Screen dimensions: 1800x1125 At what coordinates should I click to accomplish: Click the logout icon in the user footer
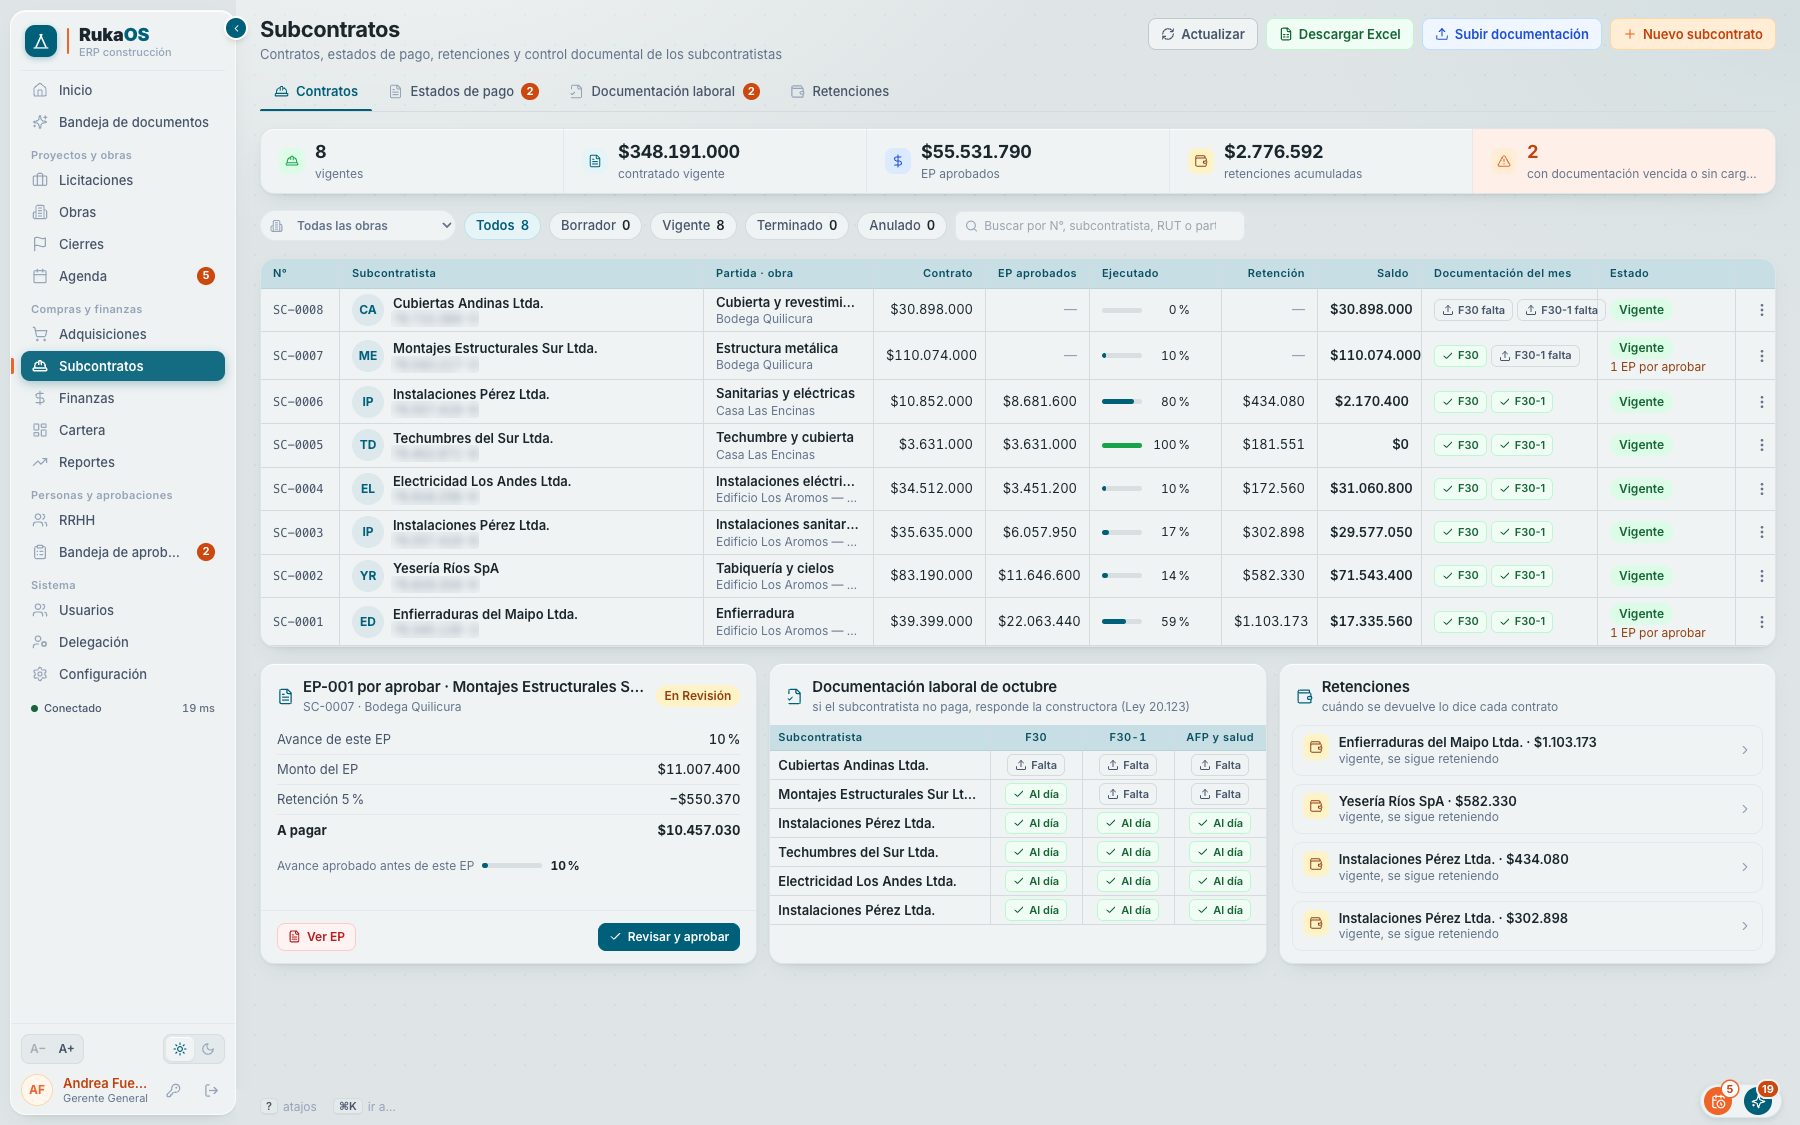pos(211,1090)
